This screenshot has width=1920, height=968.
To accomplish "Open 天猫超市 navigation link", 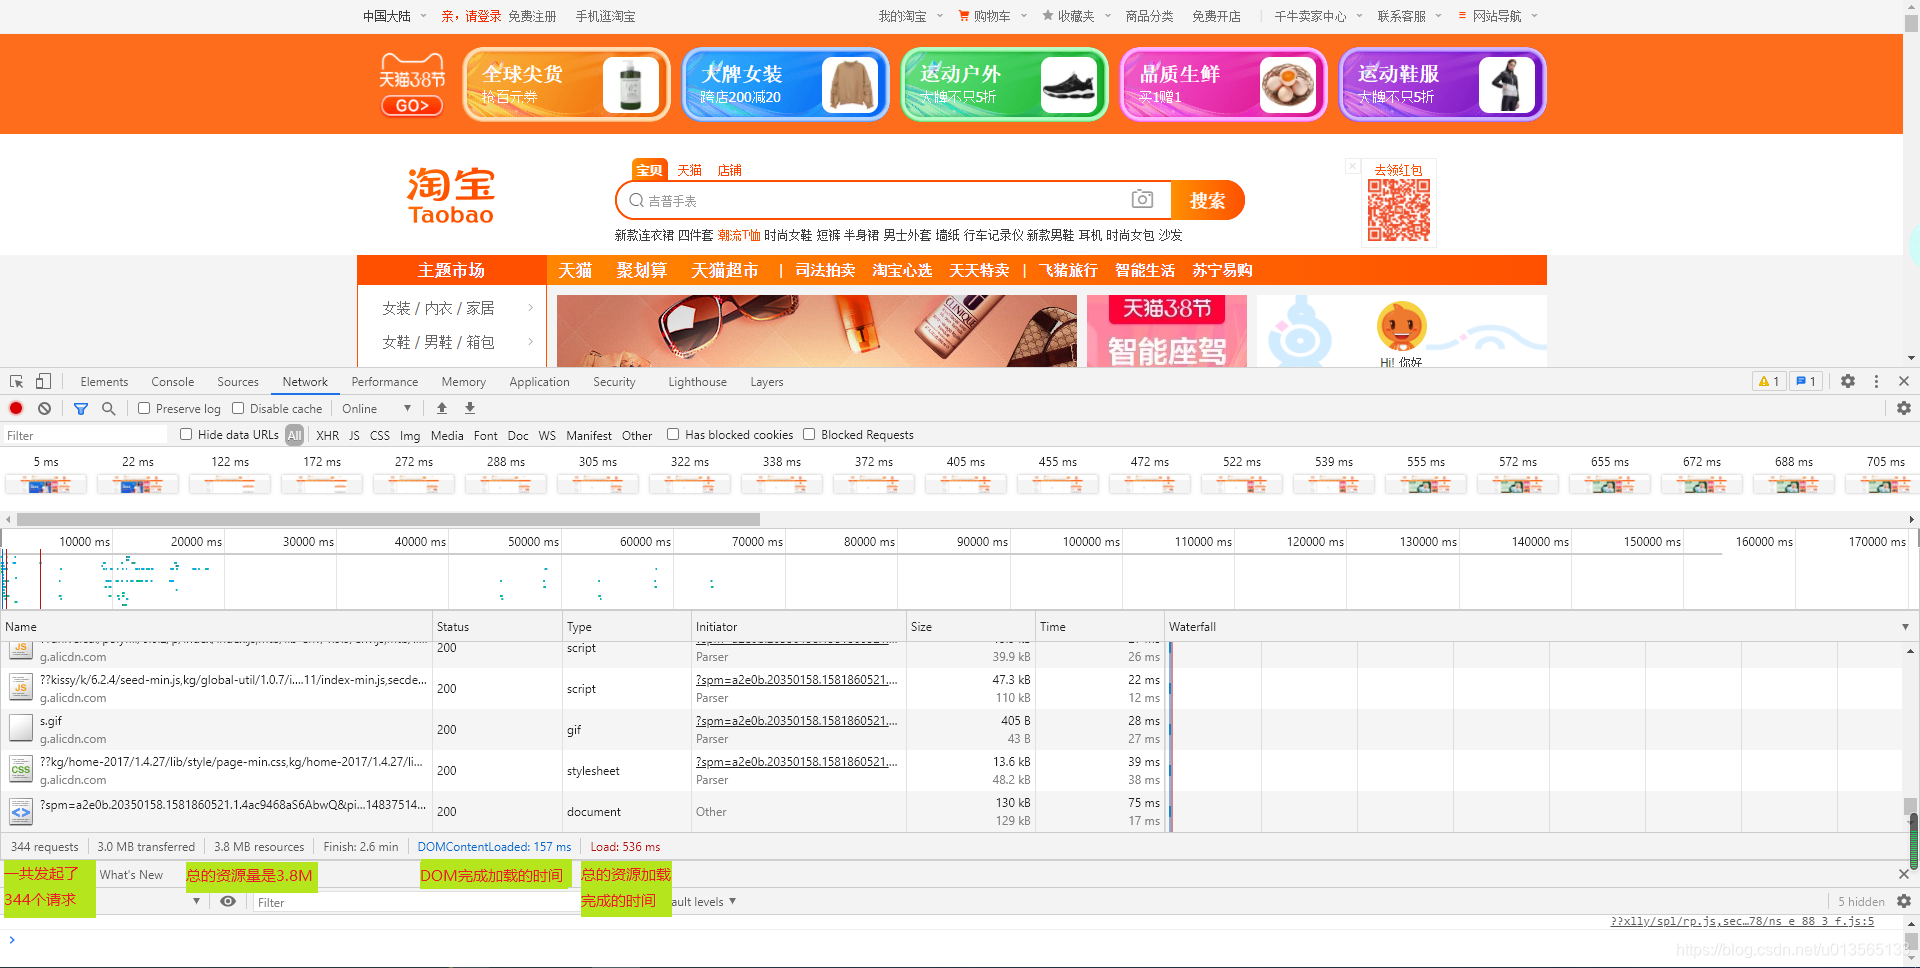I will click(x=725, y=270).
